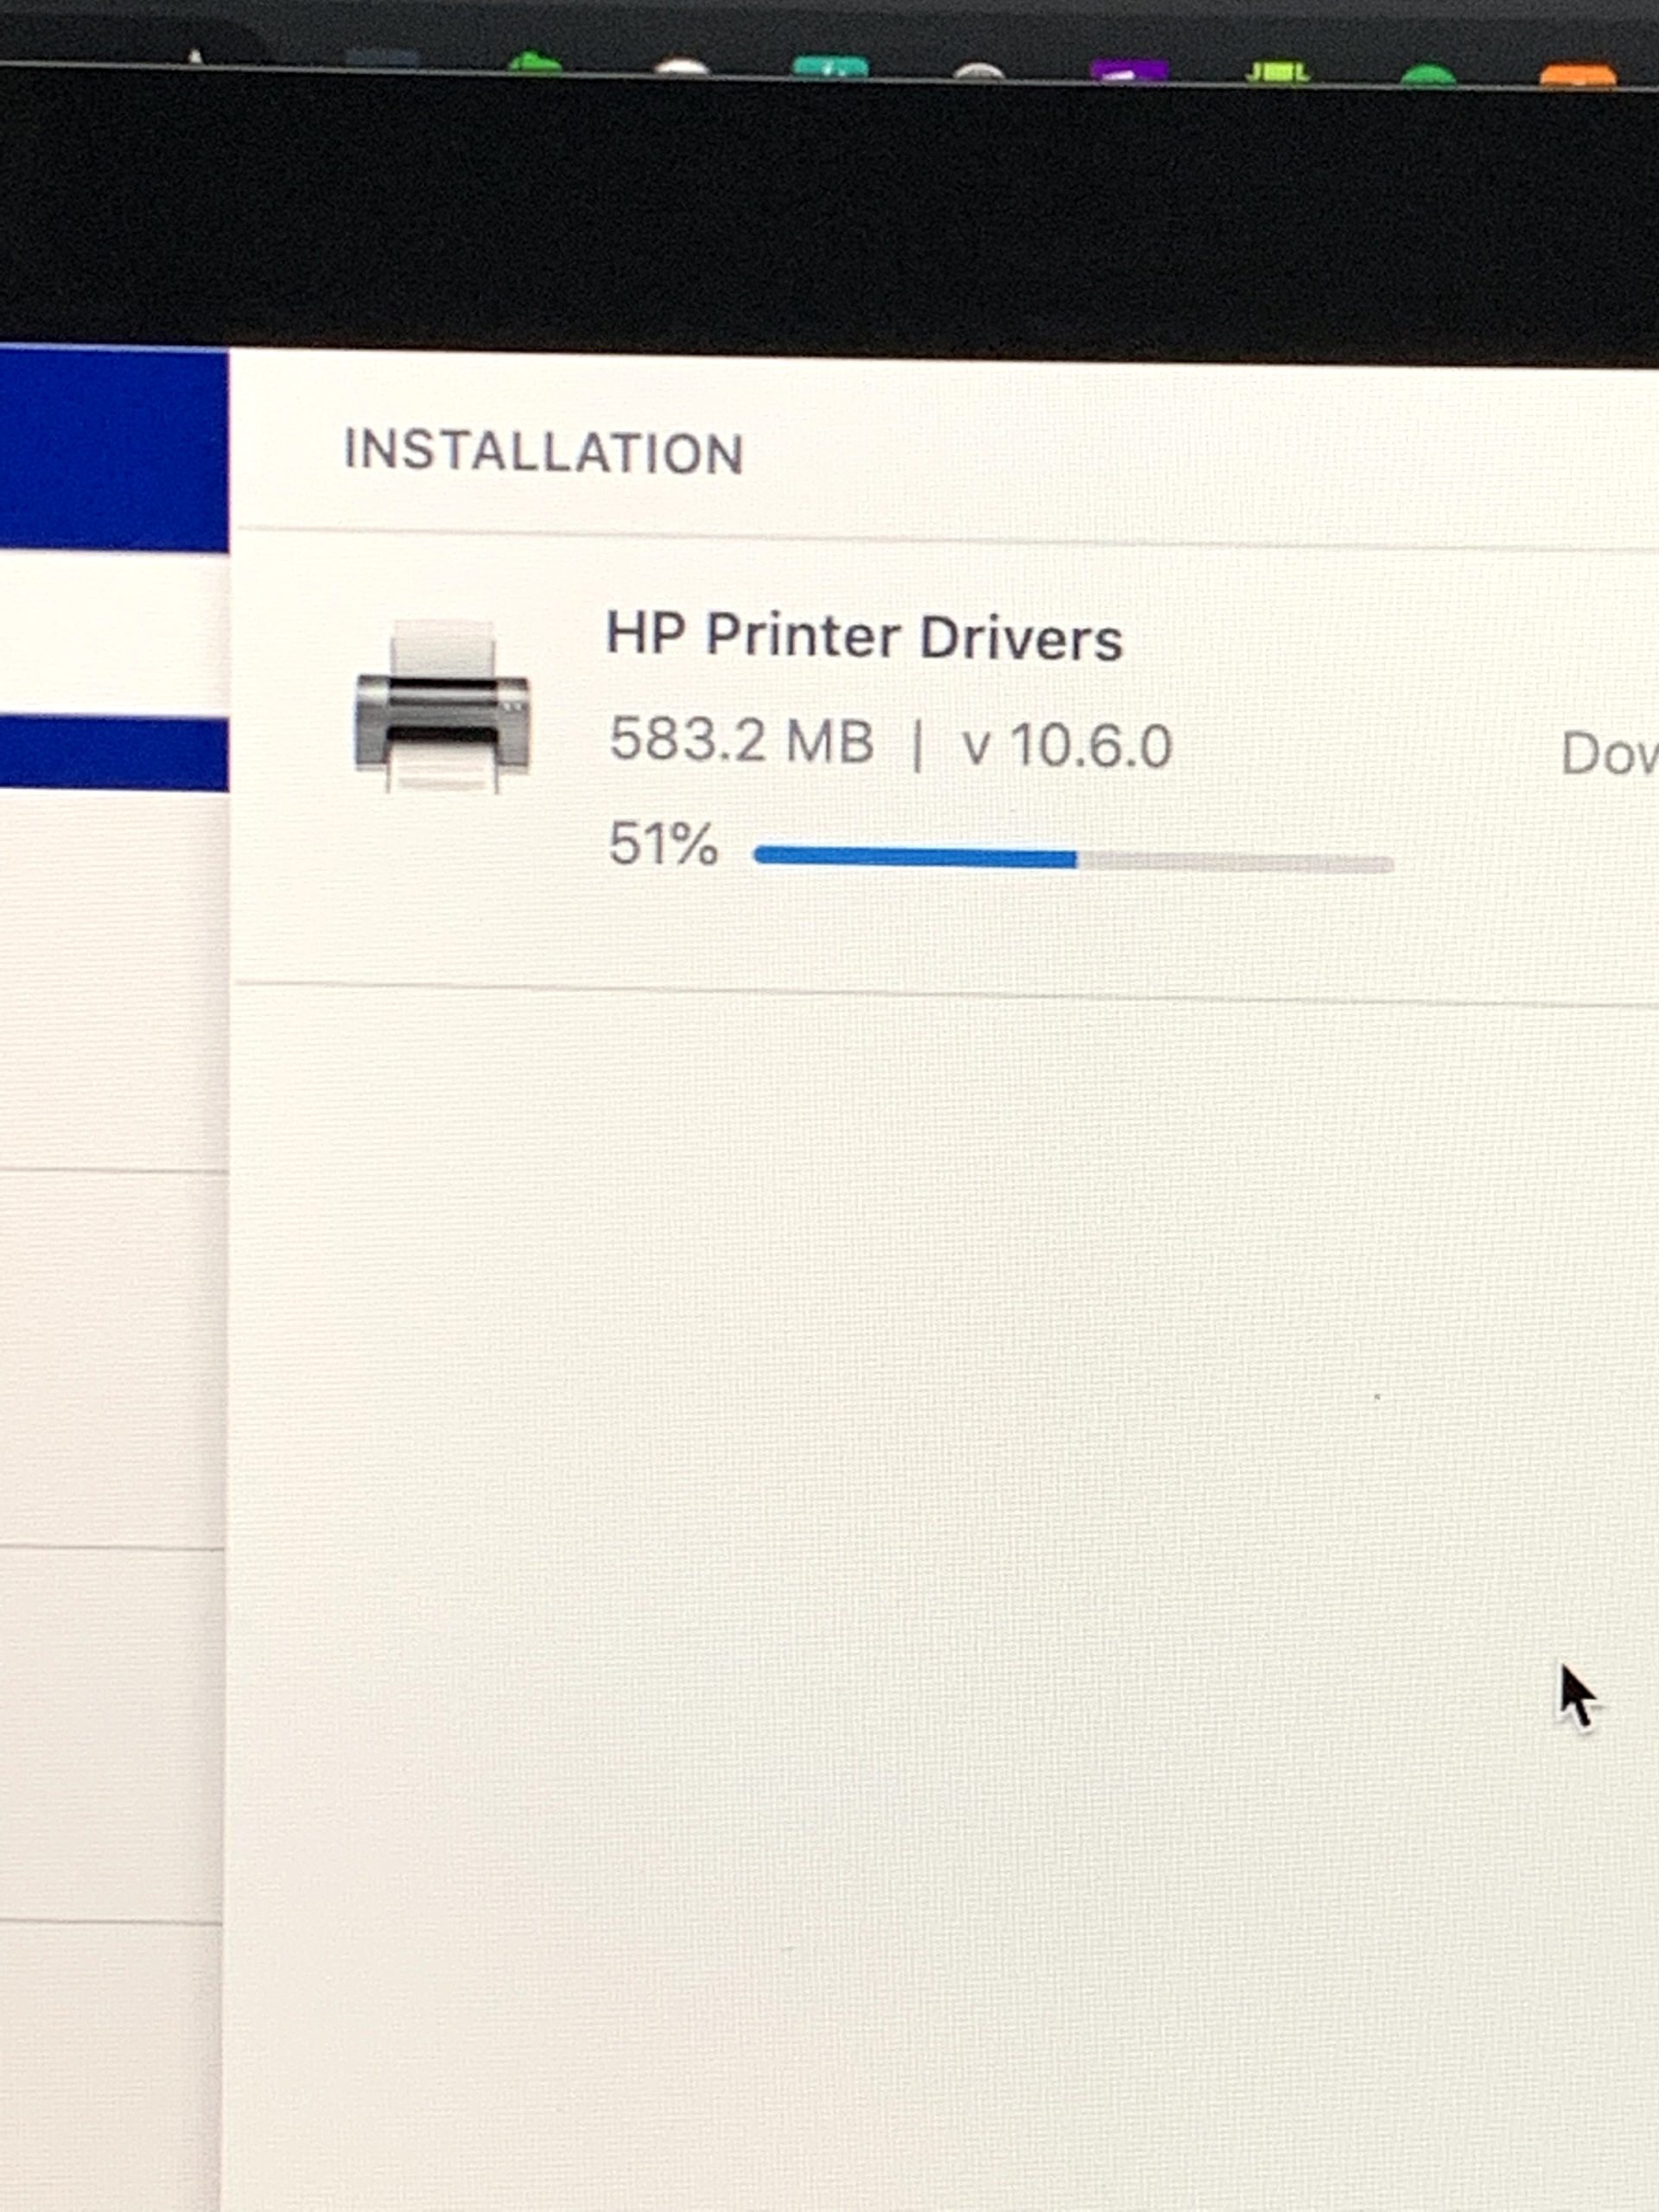Click the HP printer icon
This screenshot has width=1659, height=2212.
[x=442, y=705]
